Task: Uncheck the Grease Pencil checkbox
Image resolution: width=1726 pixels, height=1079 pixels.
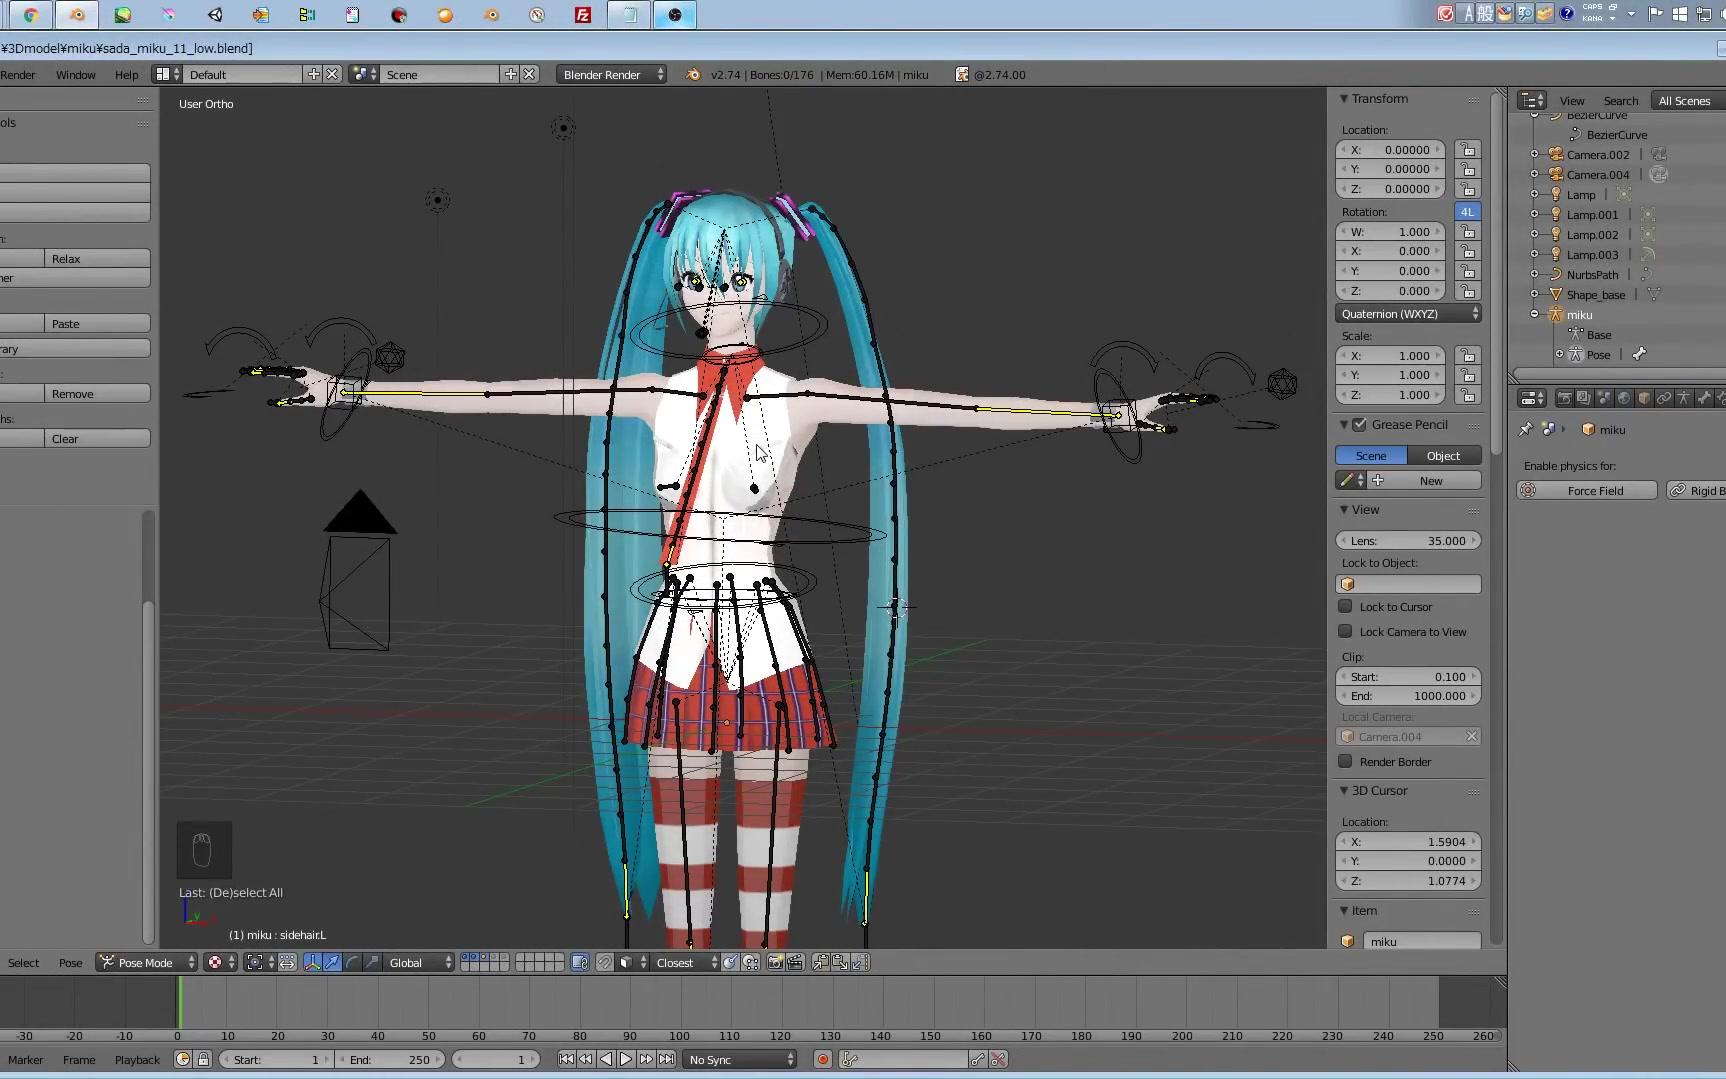Action: click(1360, 424)
